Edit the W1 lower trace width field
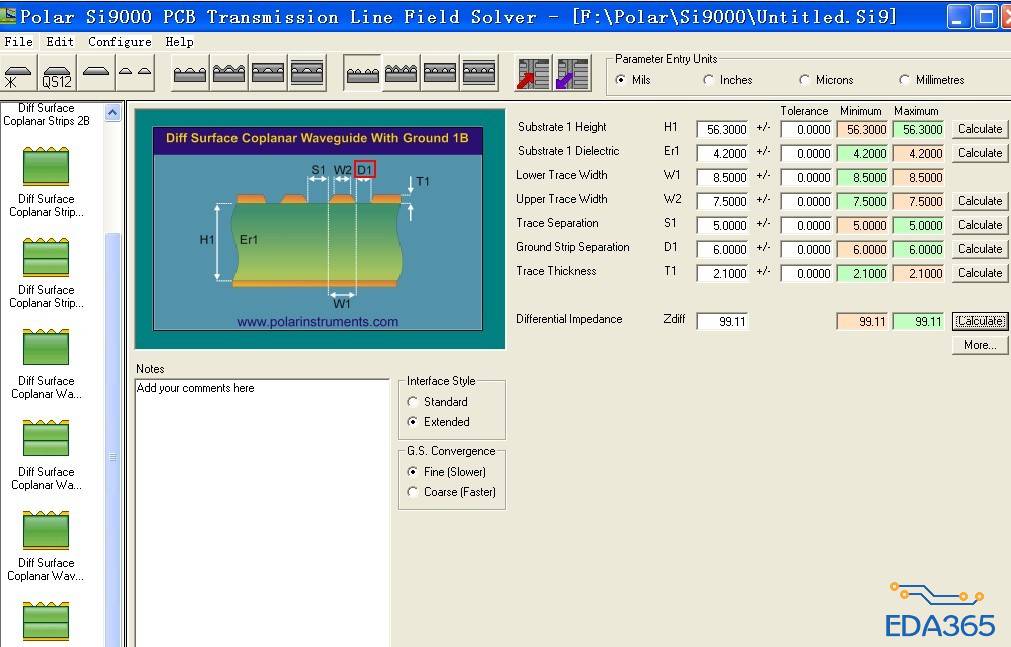The image size is (1011, 647). (722, 177)
